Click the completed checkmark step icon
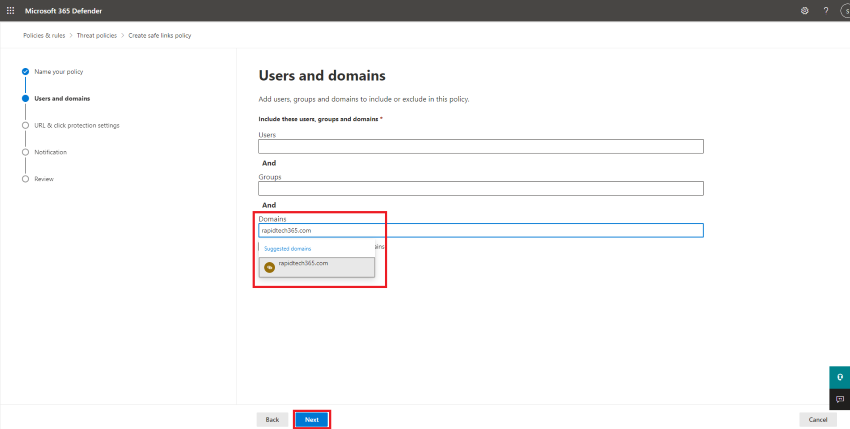This screenshot has width=850, height=429. click(25, 72)
